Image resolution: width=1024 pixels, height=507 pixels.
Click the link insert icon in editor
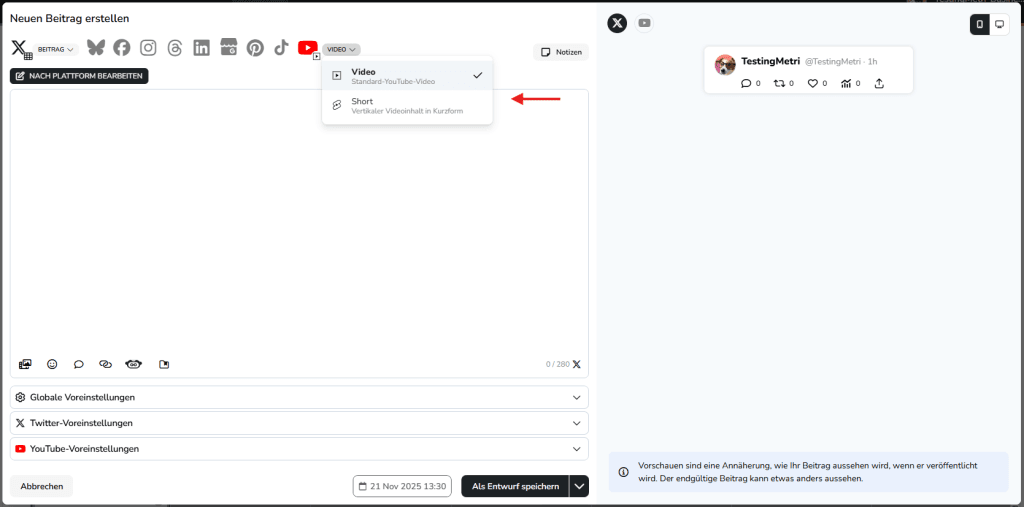(x=105, y=364)
